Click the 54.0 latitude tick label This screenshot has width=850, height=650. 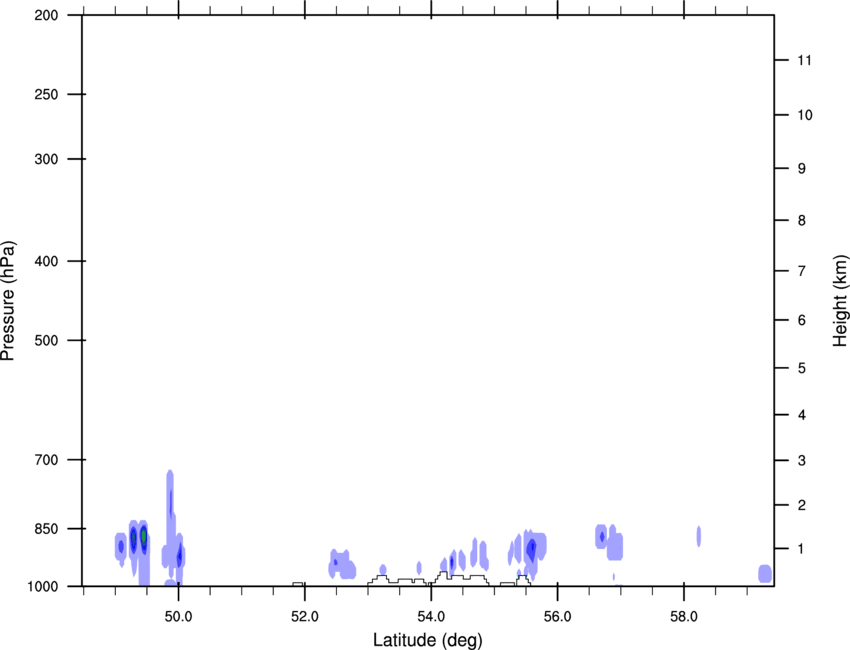click(431, 616)
